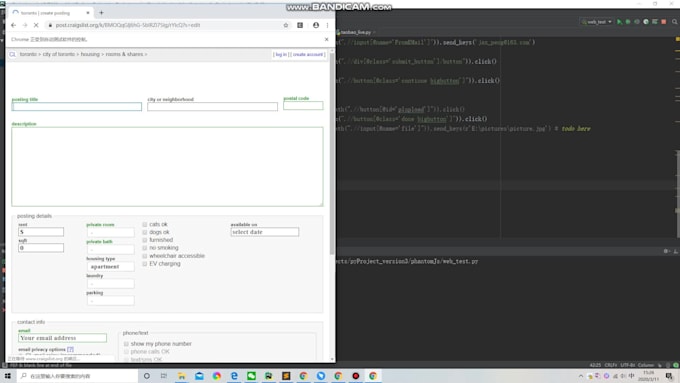Image resolution: width=680 pixels, height=383 pixels.
Task: Click the 'Your email address' field
Action: pyautogui.click(x=62, y=338)
